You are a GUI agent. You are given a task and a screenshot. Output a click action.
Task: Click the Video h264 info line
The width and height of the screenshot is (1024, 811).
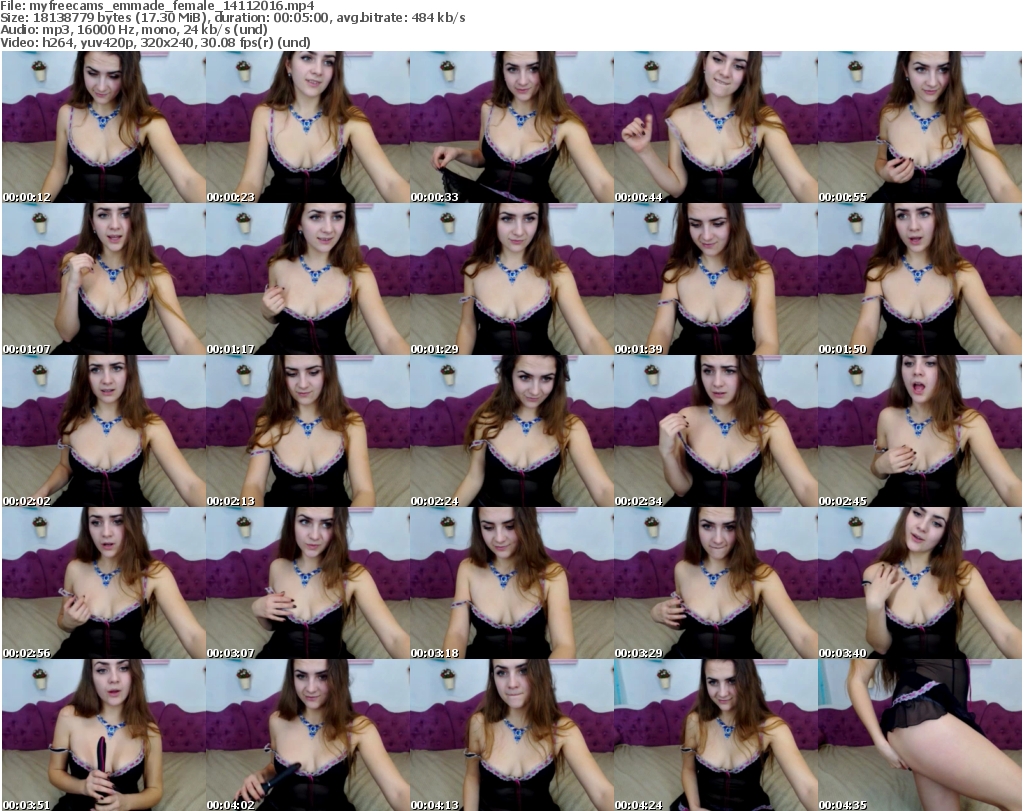pyautogui.click(x=156, y=42)
